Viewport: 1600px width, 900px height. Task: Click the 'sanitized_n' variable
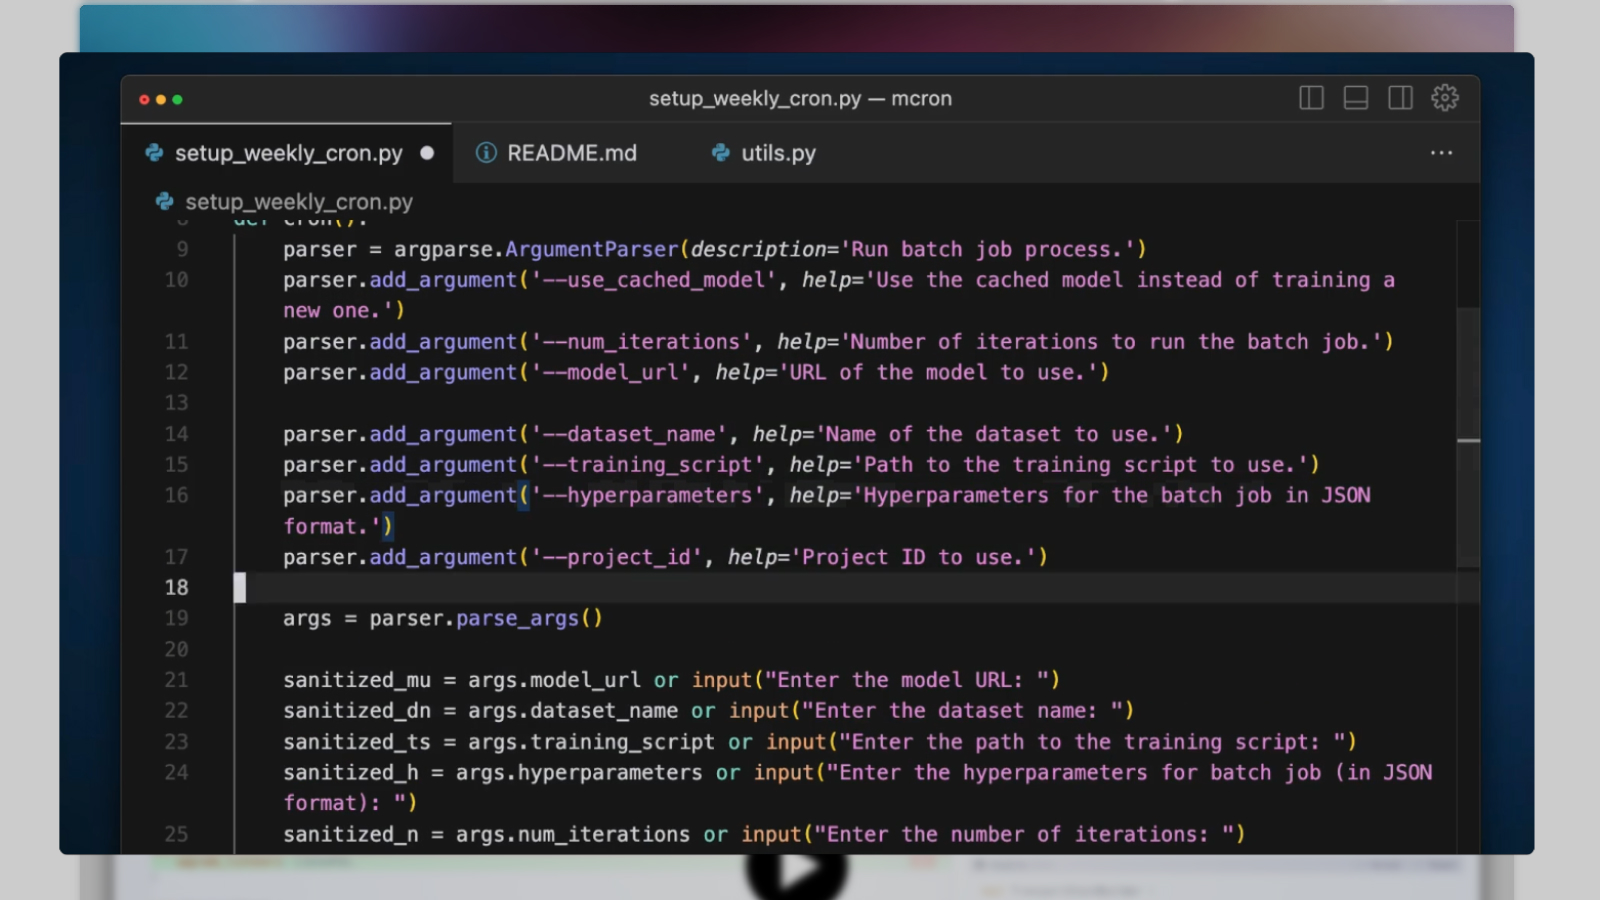tap(351, 834)
